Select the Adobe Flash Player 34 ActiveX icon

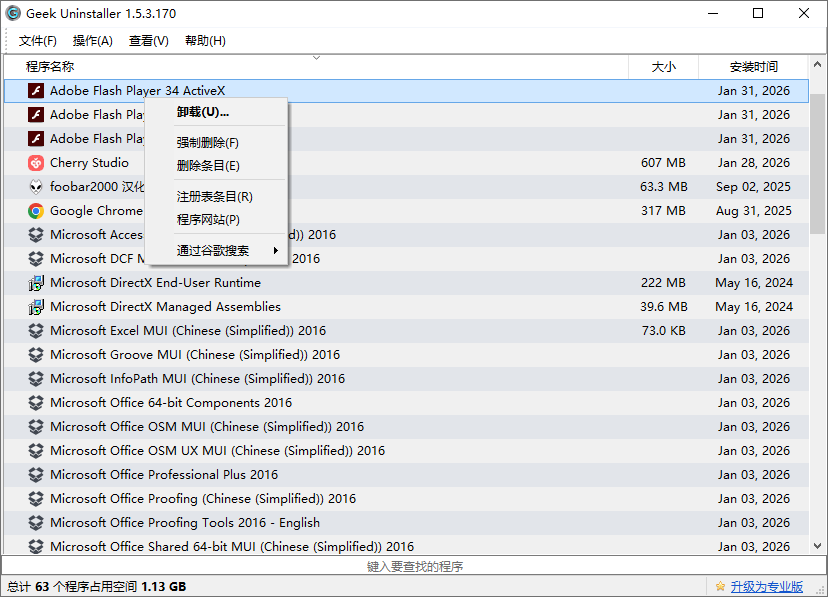tap(34, 90)
